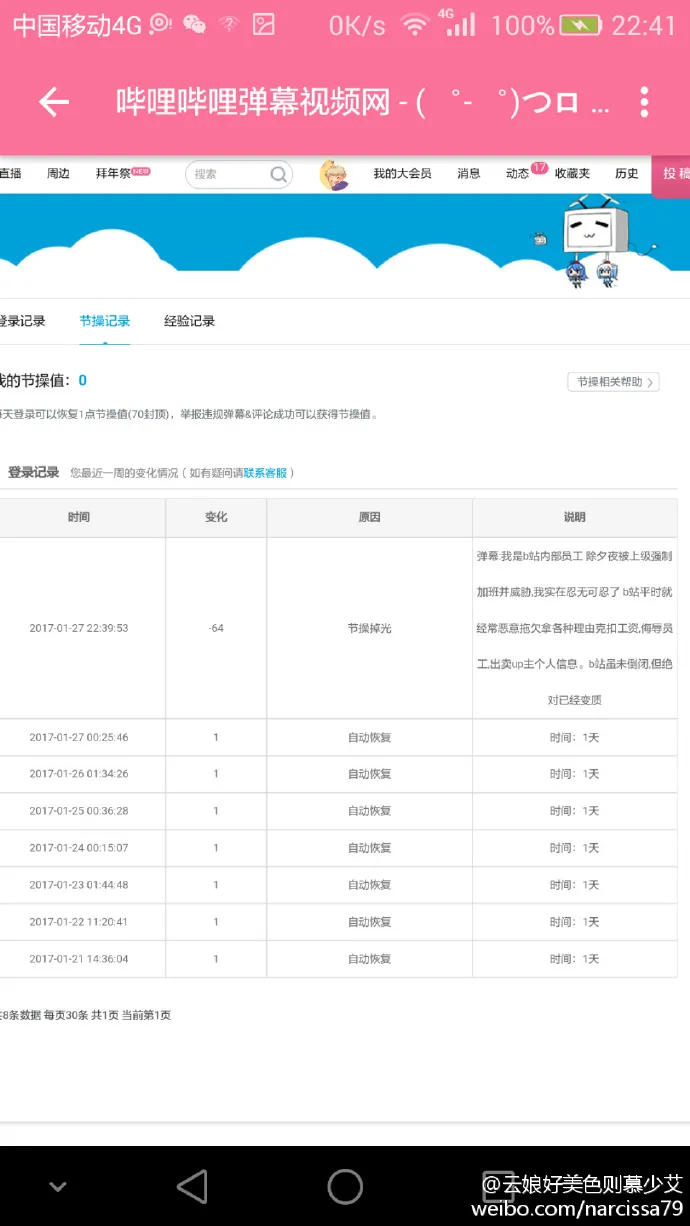Tap the Android back navigation triangle
690x1226 pixels.
coord(192,1186)
